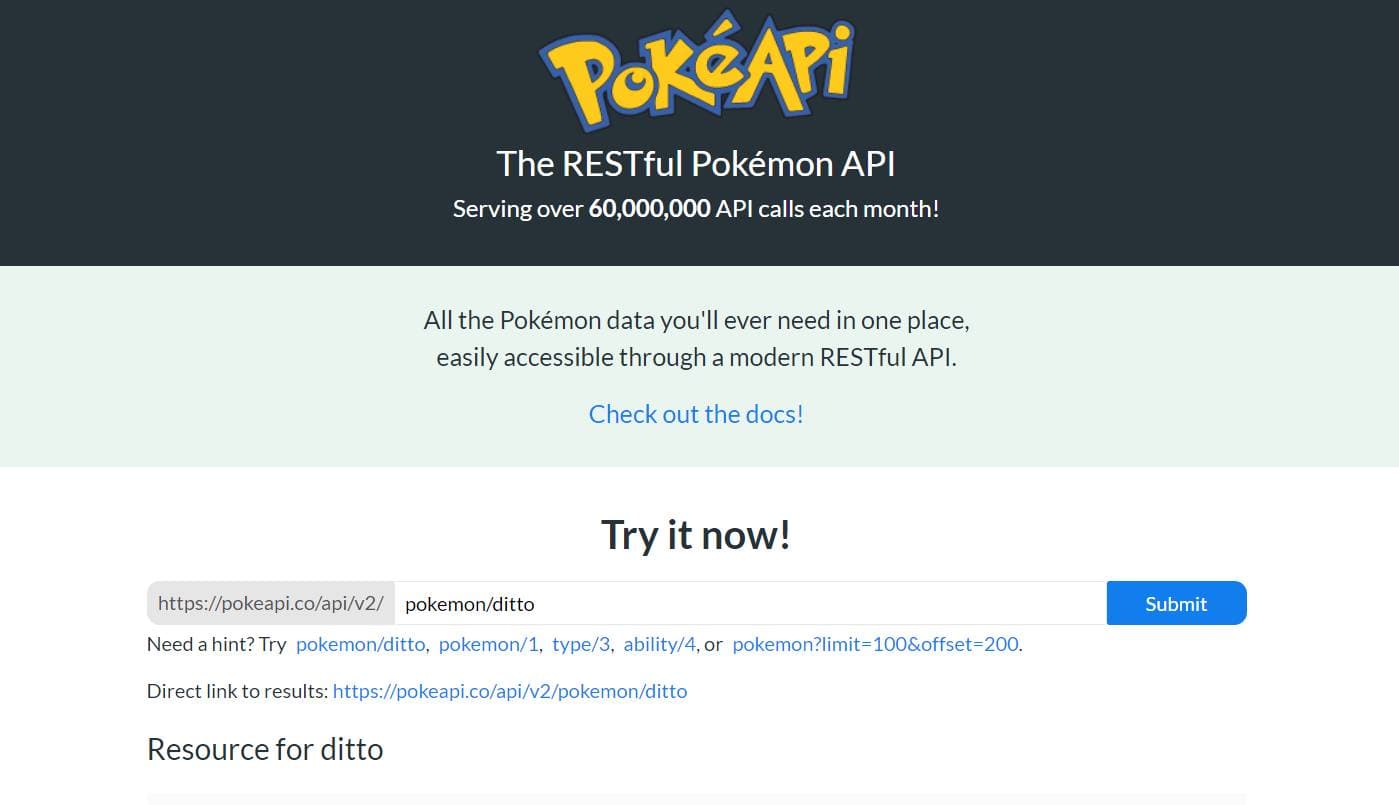Click "easily accessible through a modern RESTful API." line

point(696,358)
